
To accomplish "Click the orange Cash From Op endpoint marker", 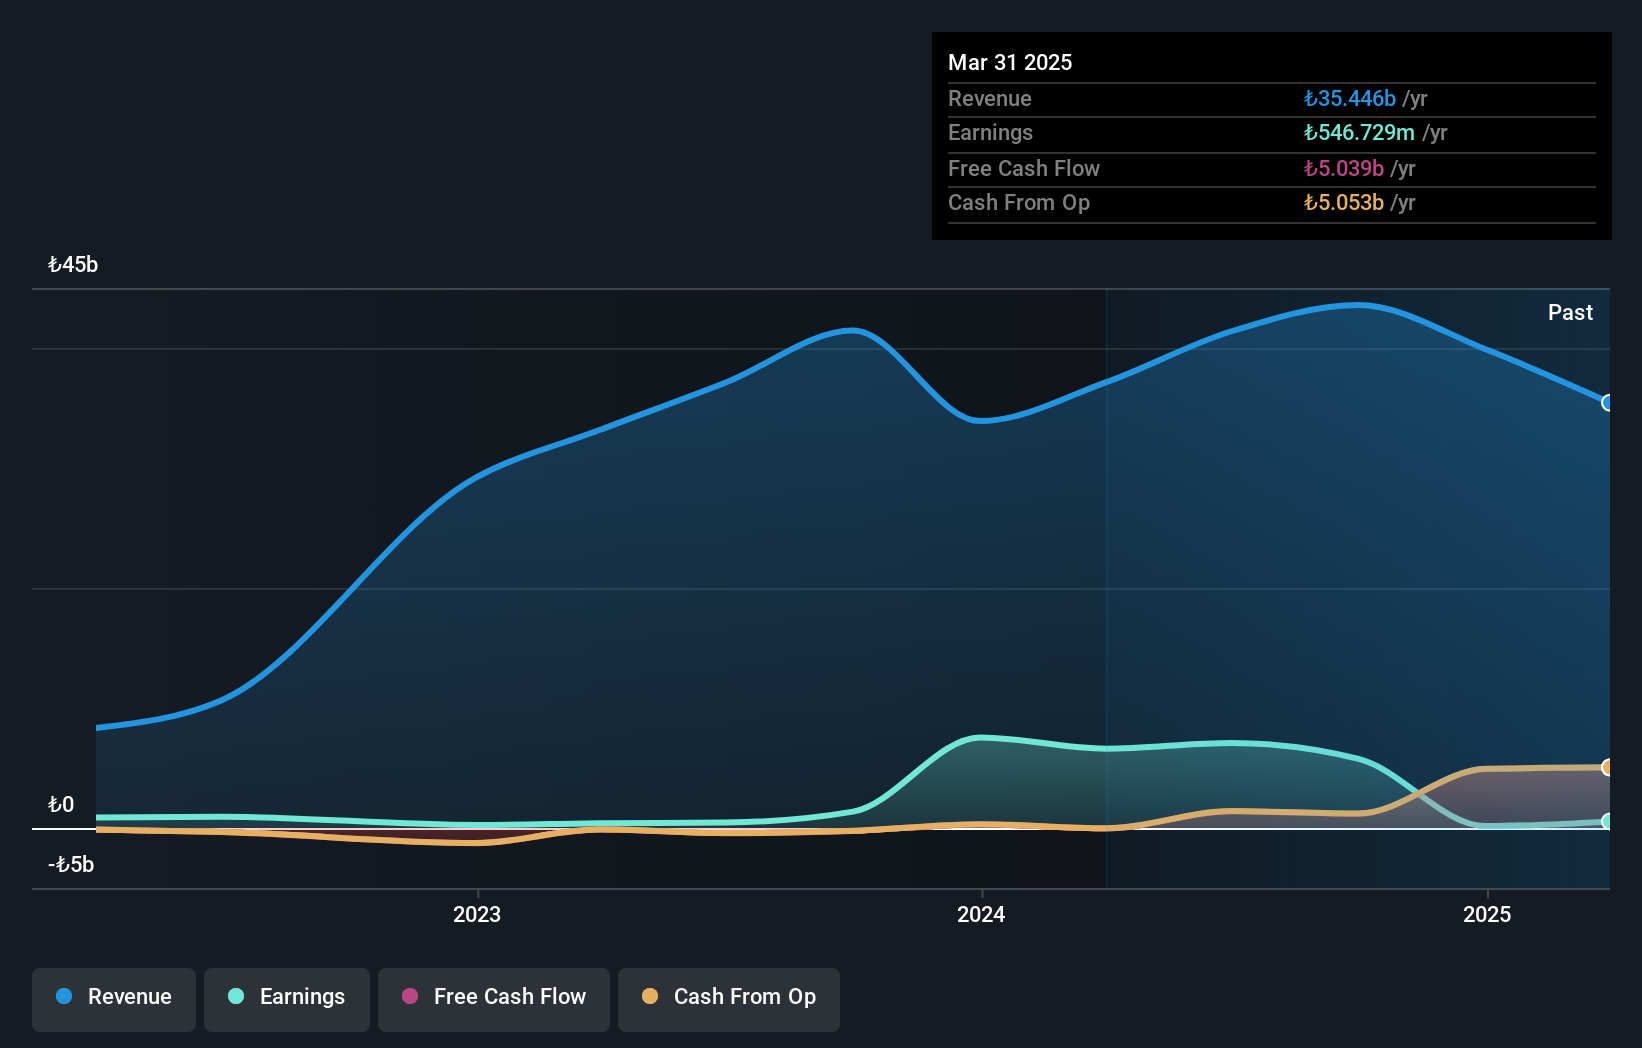I will tap(1607, 767).
